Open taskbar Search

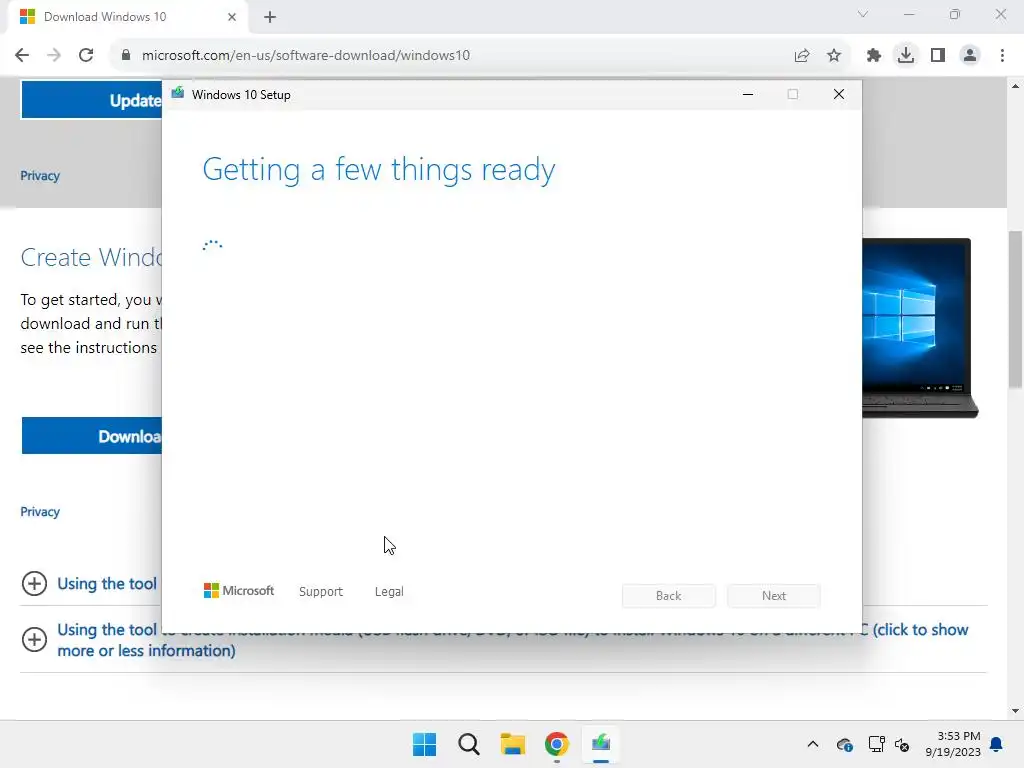click(x=469, y=744)
